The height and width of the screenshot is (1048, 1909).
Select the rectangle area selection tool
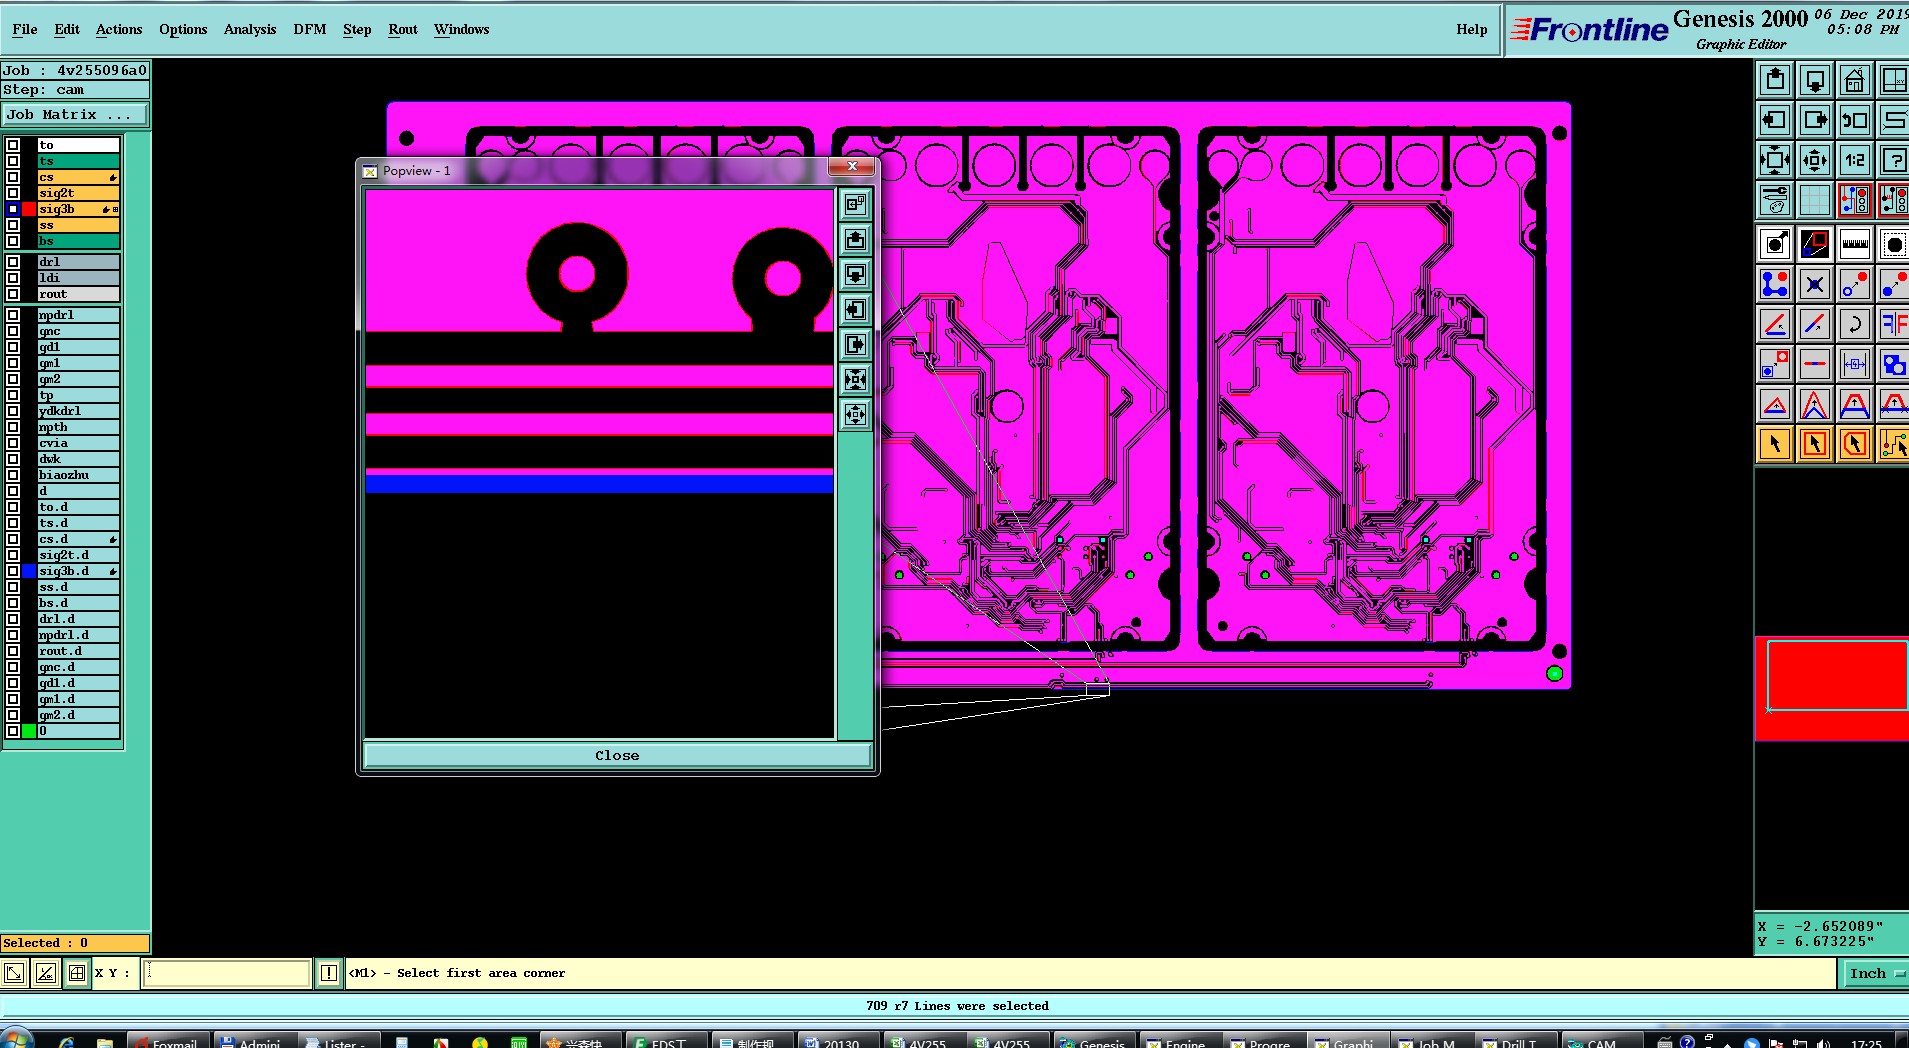tap(1815, 444)
